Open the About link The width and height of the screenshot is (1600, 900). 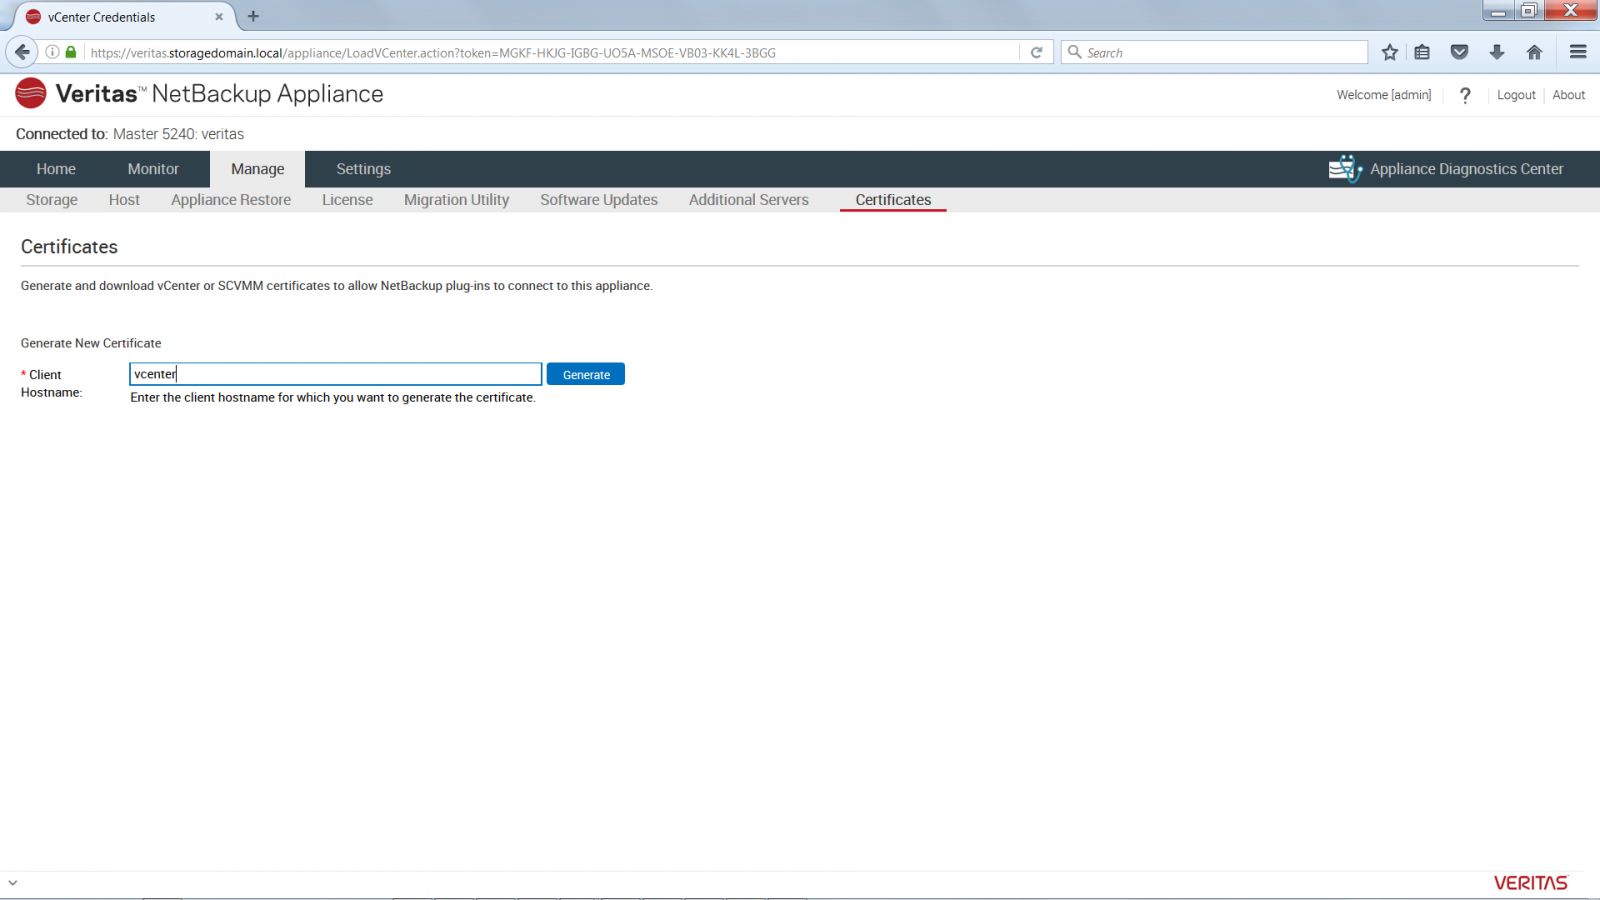[x=1569, y=95]
